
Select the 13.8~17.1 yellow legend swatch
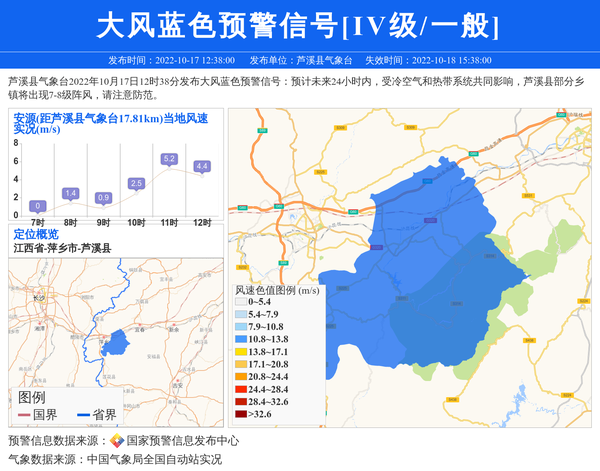240,352
